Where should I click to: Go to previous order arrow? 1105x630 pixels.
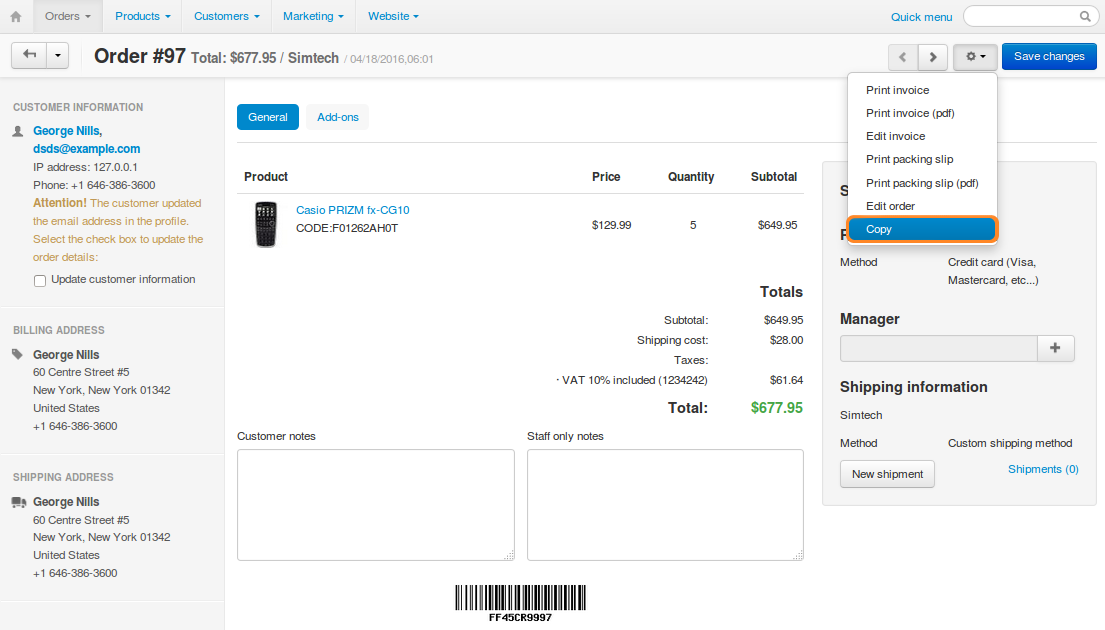coord(903,56)
